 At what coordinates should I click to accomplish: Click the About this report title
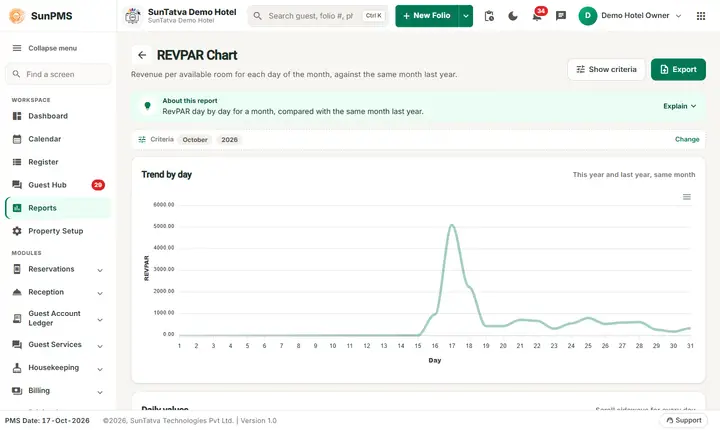(190, 101)
